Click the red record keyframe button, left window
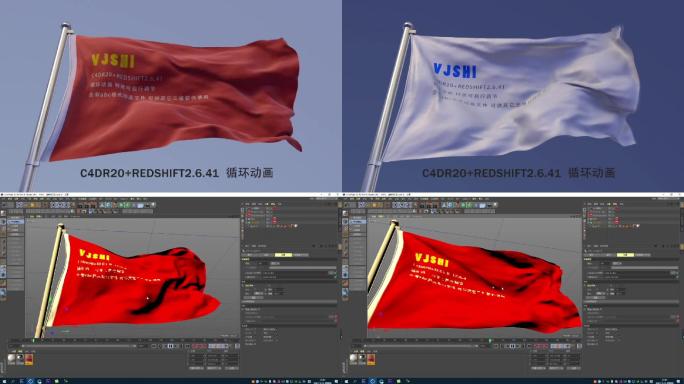684x384 pixels. pyautogui.click(x=195, y=346)
